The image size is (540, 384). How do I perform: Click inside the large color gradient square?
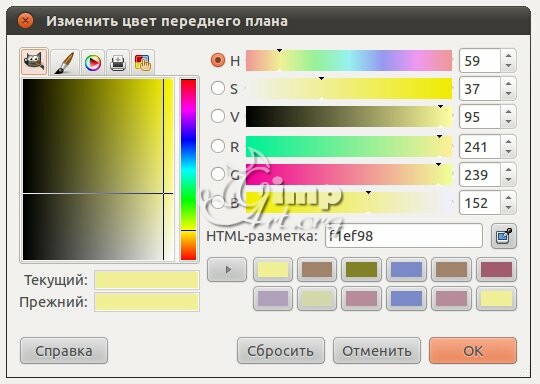(x=98, y=169)
